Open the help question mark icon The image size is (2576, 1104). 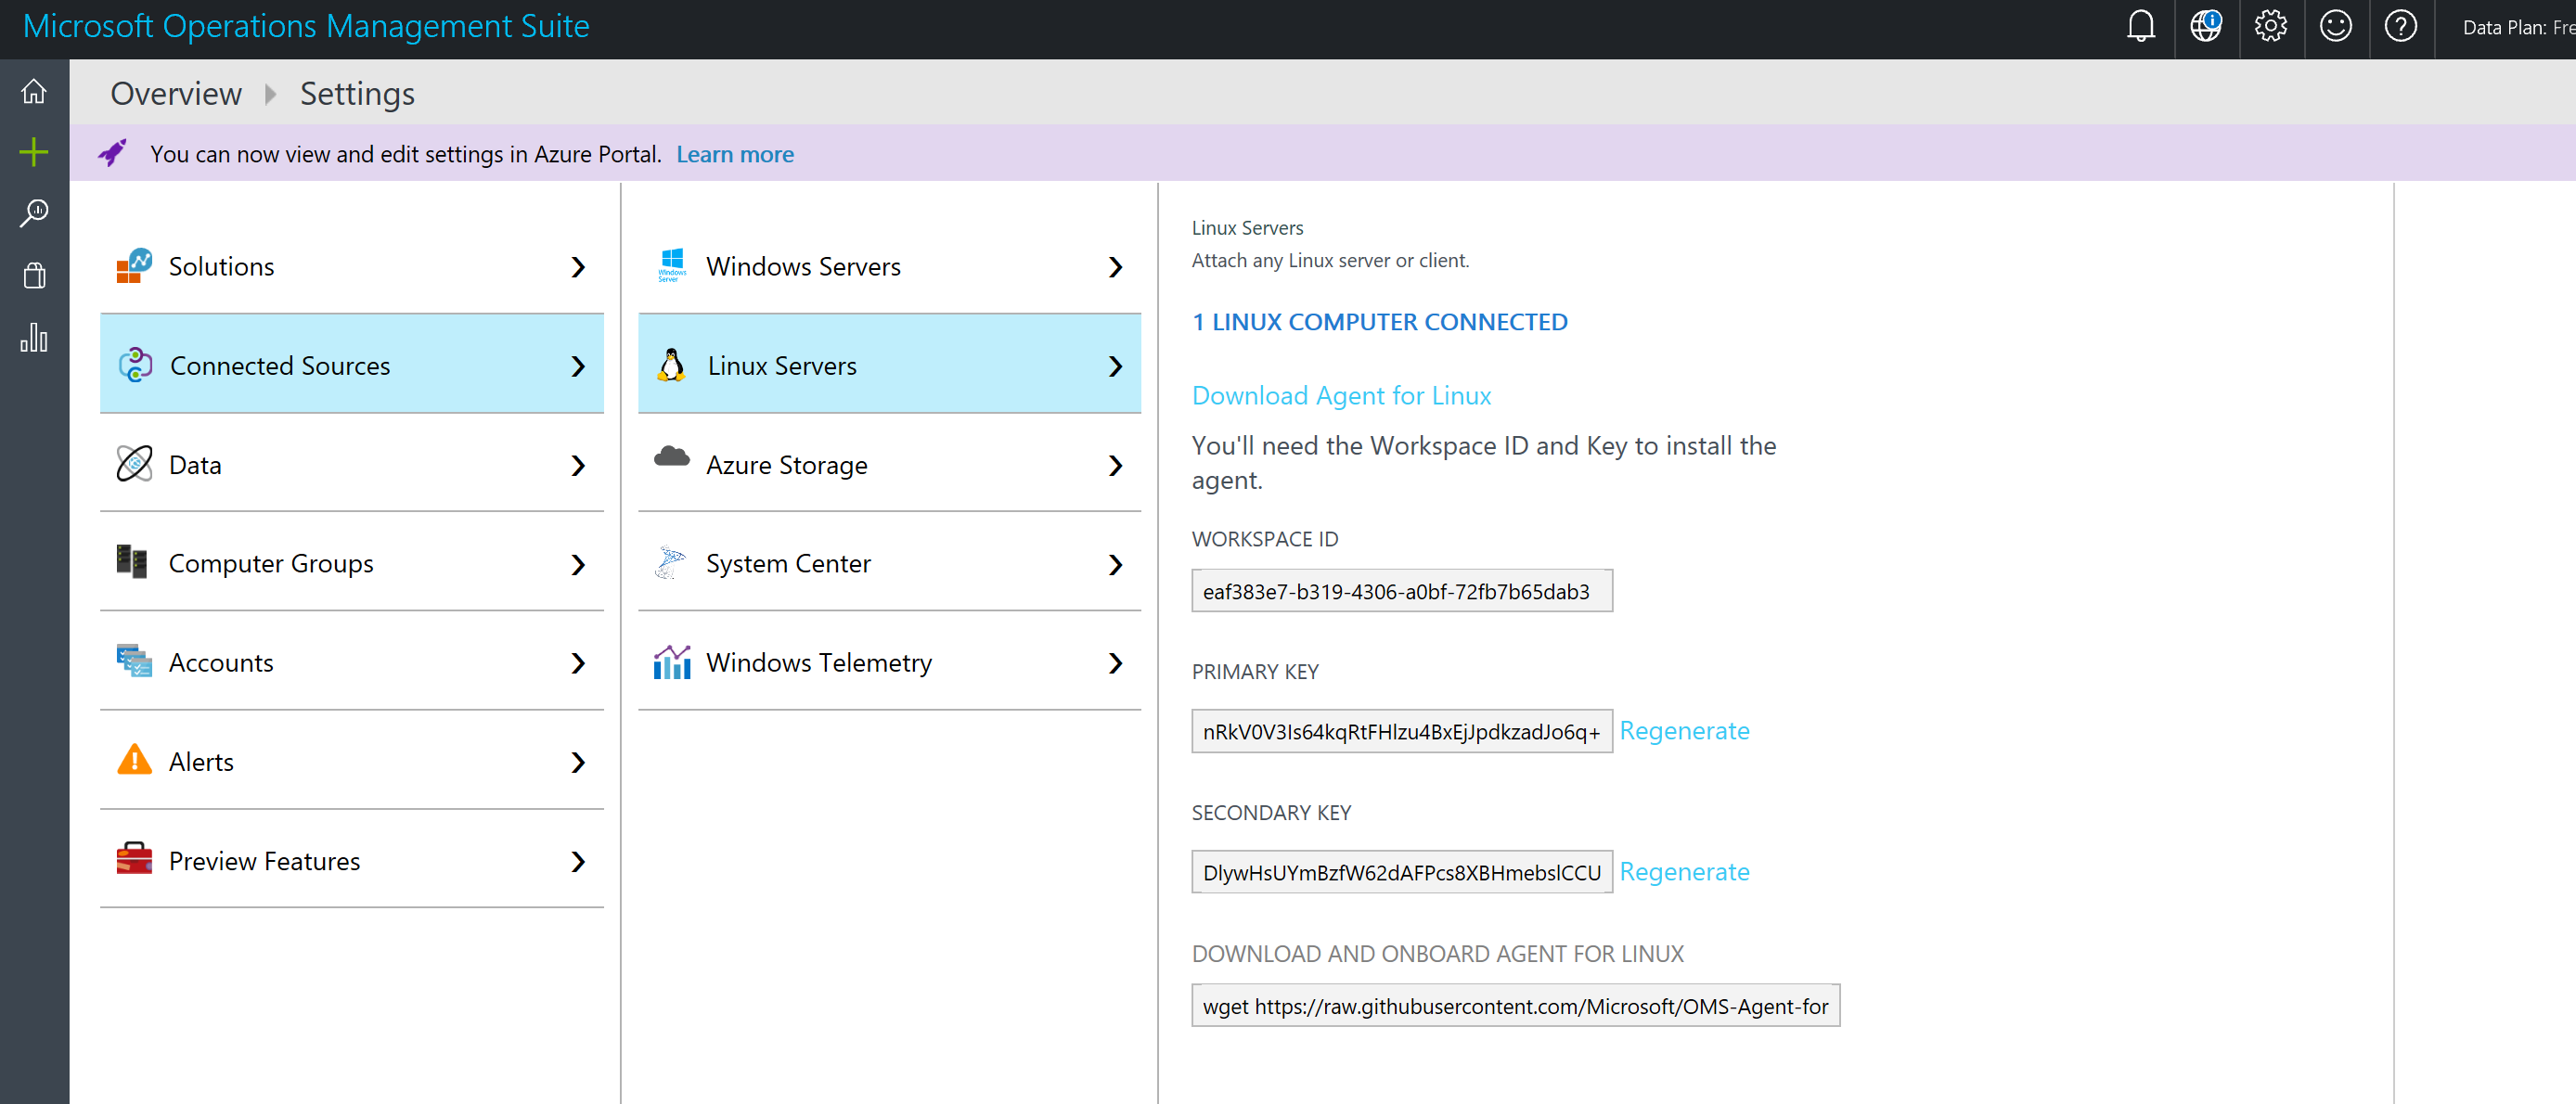tap(2401, 26)
